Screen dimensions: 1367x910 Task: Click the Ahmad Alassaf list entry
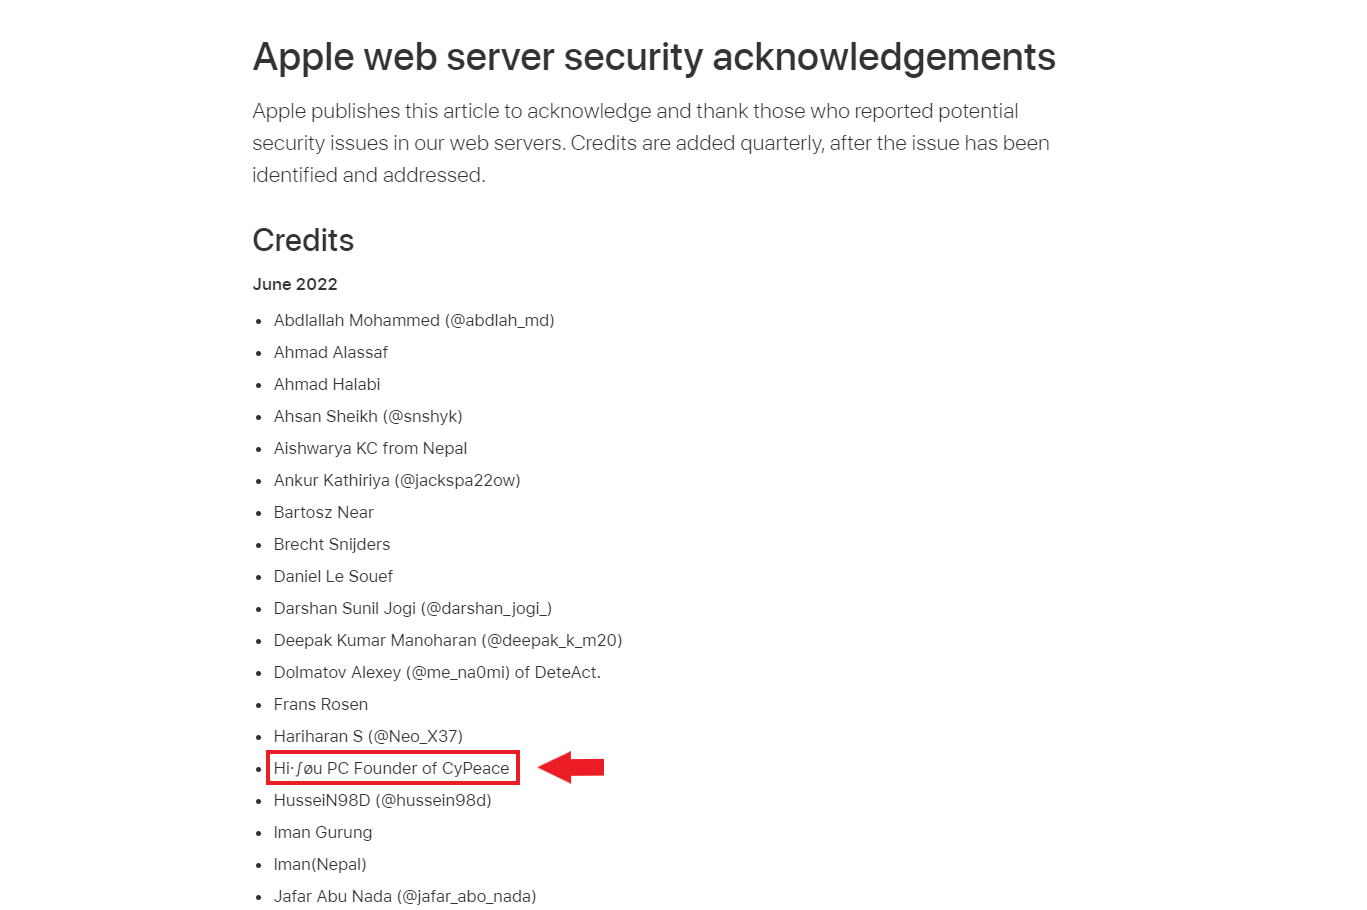[331, 352]
